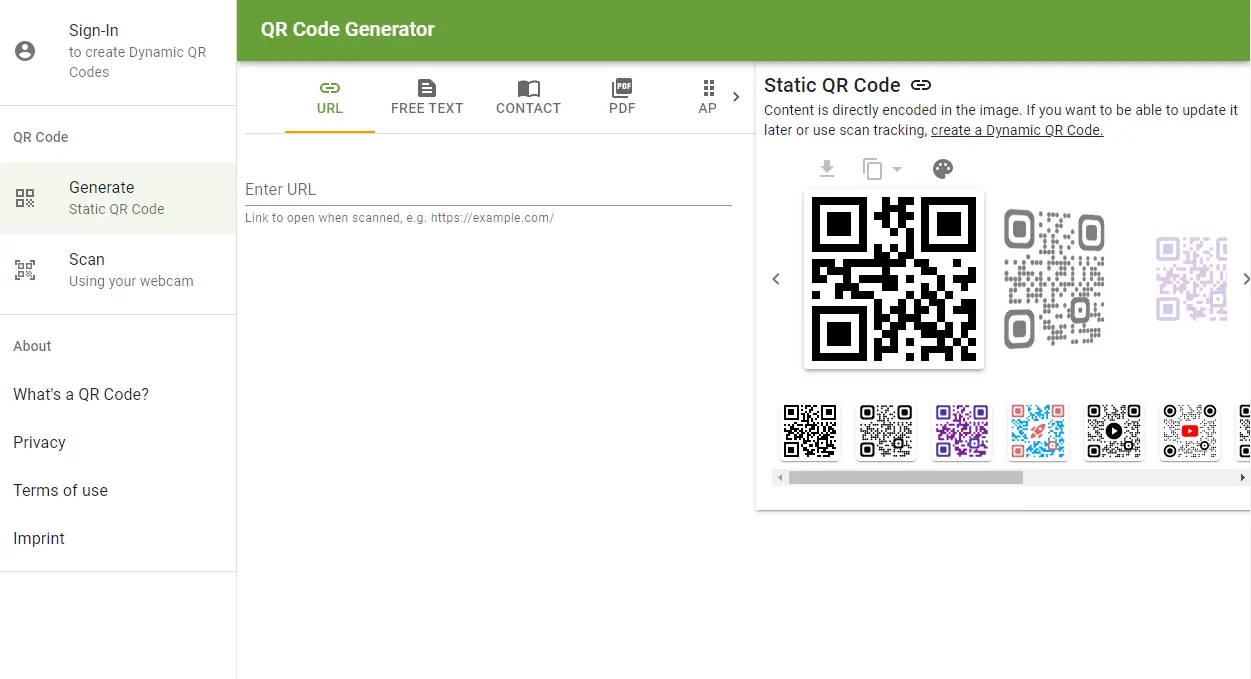Viewport: 1251px width, 679px height.
Task: Click the Scan webcam QR icon
Action: click(x=25, y=270)
